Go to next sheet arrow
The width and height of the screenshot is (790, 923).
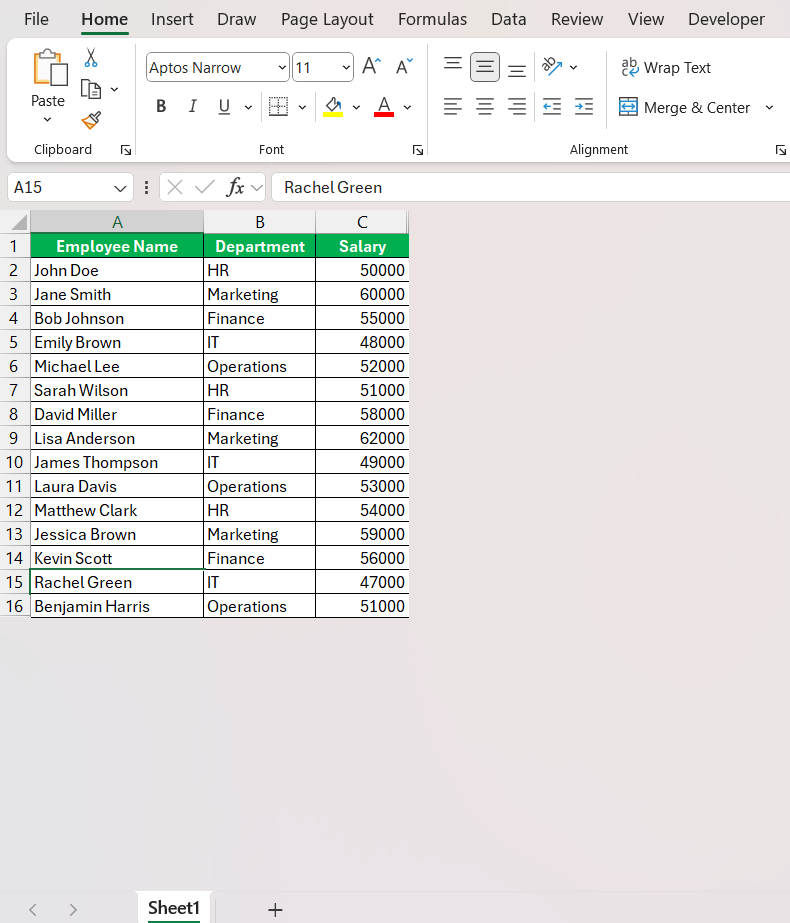click(73, 909)
